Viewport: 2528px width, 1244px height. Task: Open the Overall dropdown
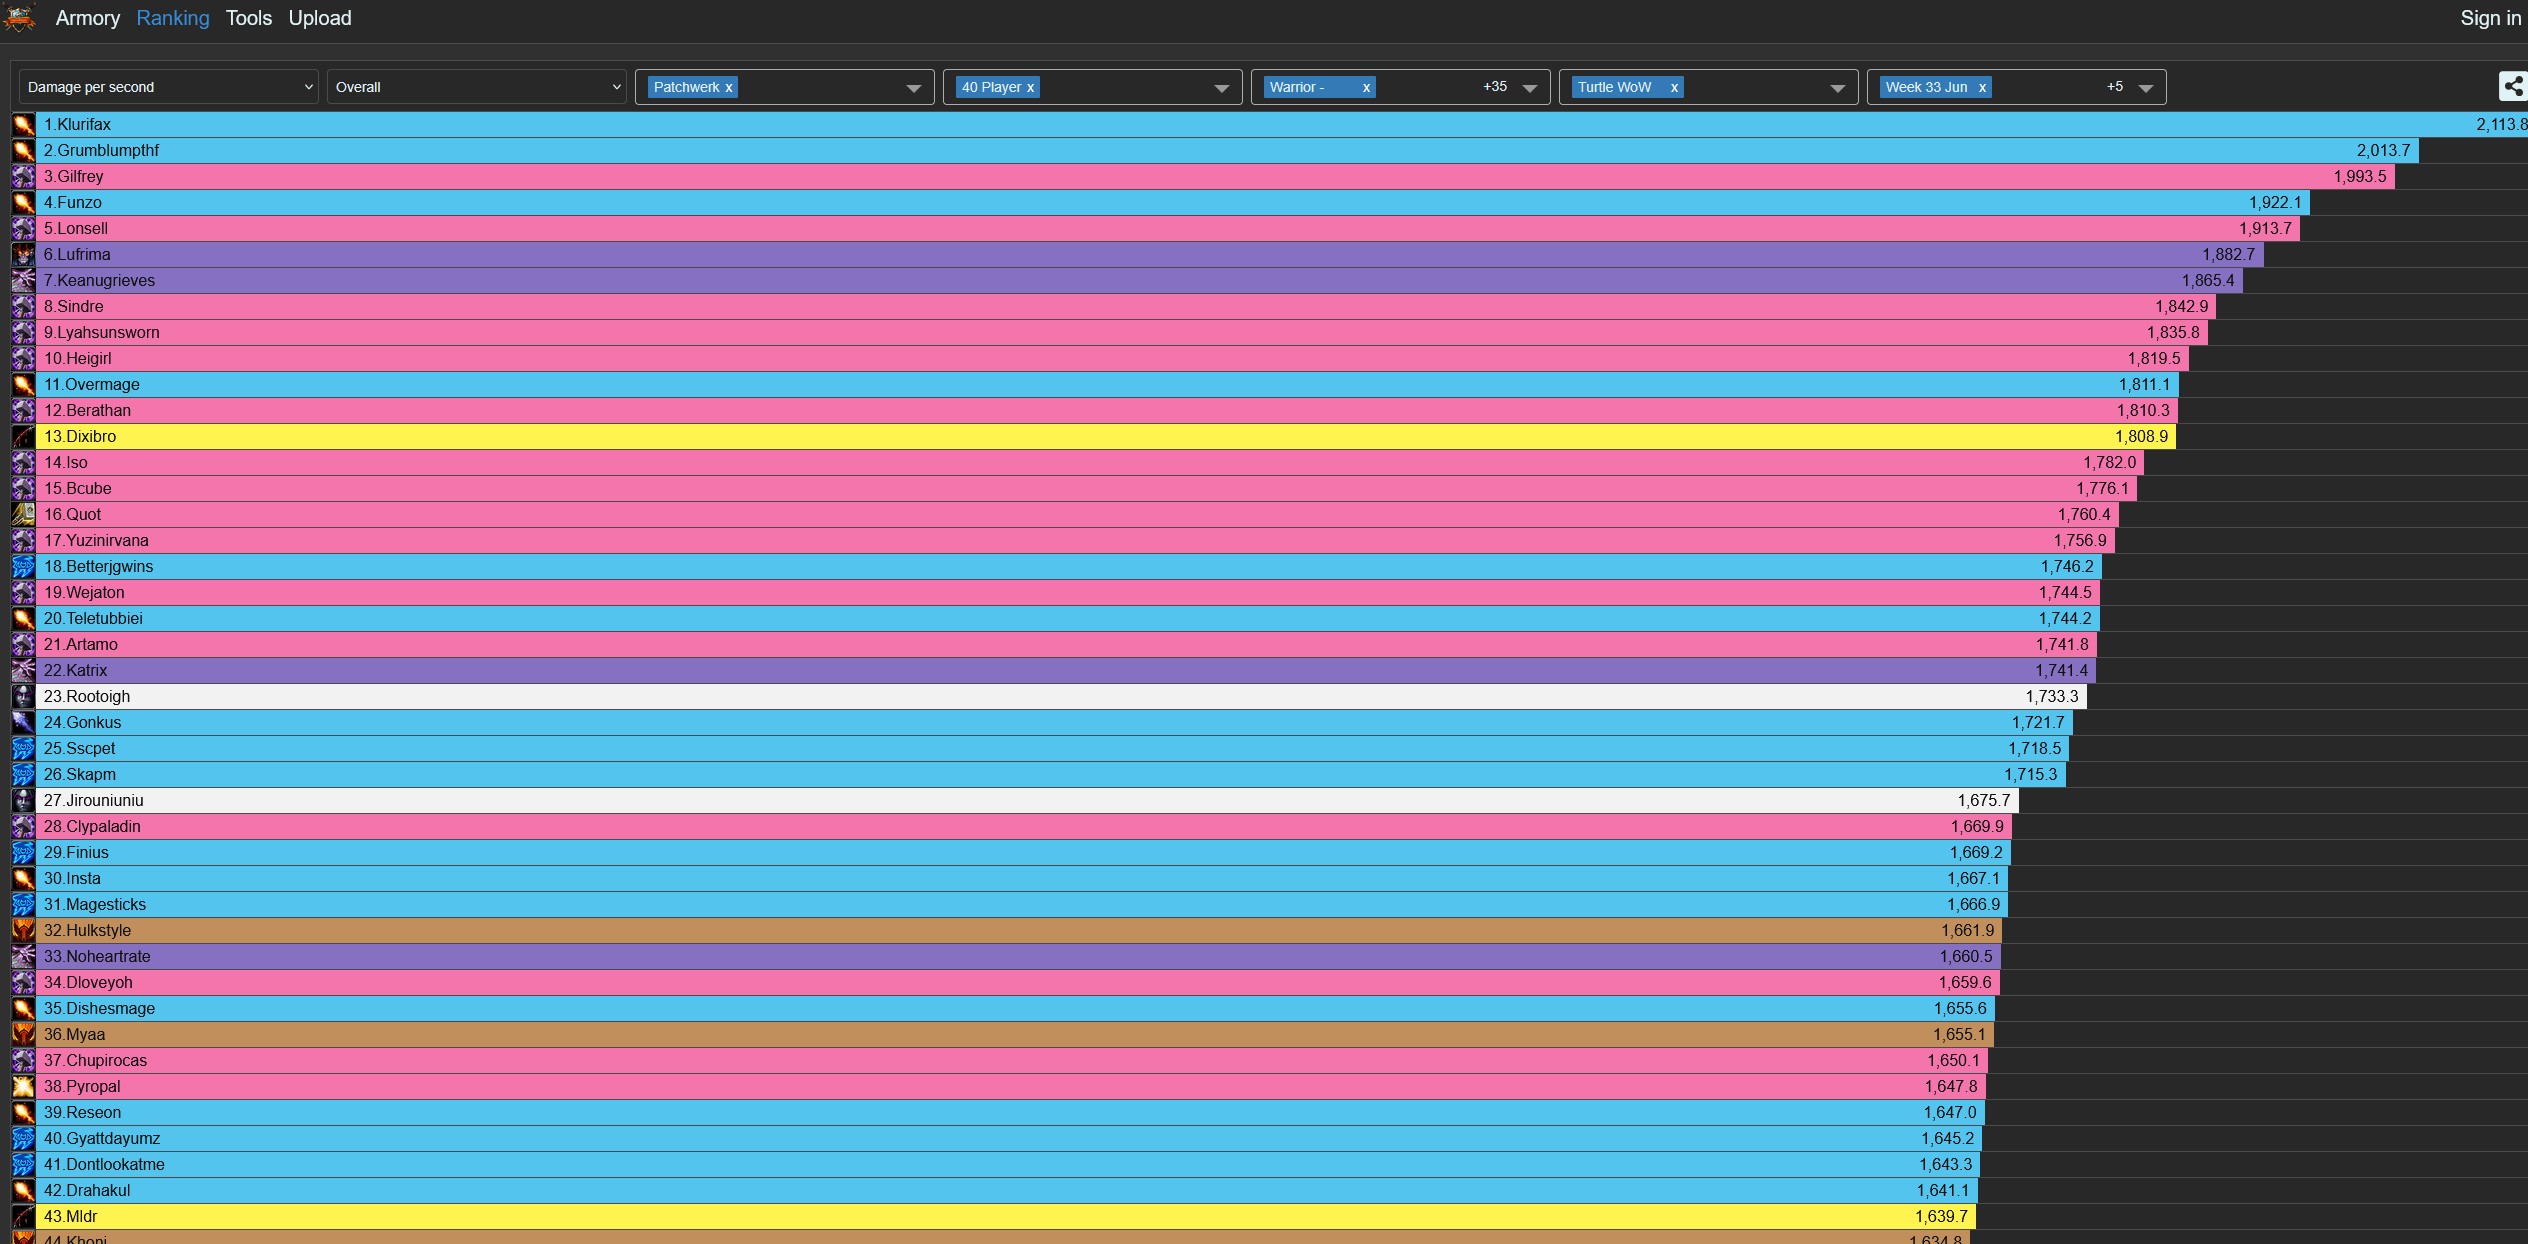[477, 87]
